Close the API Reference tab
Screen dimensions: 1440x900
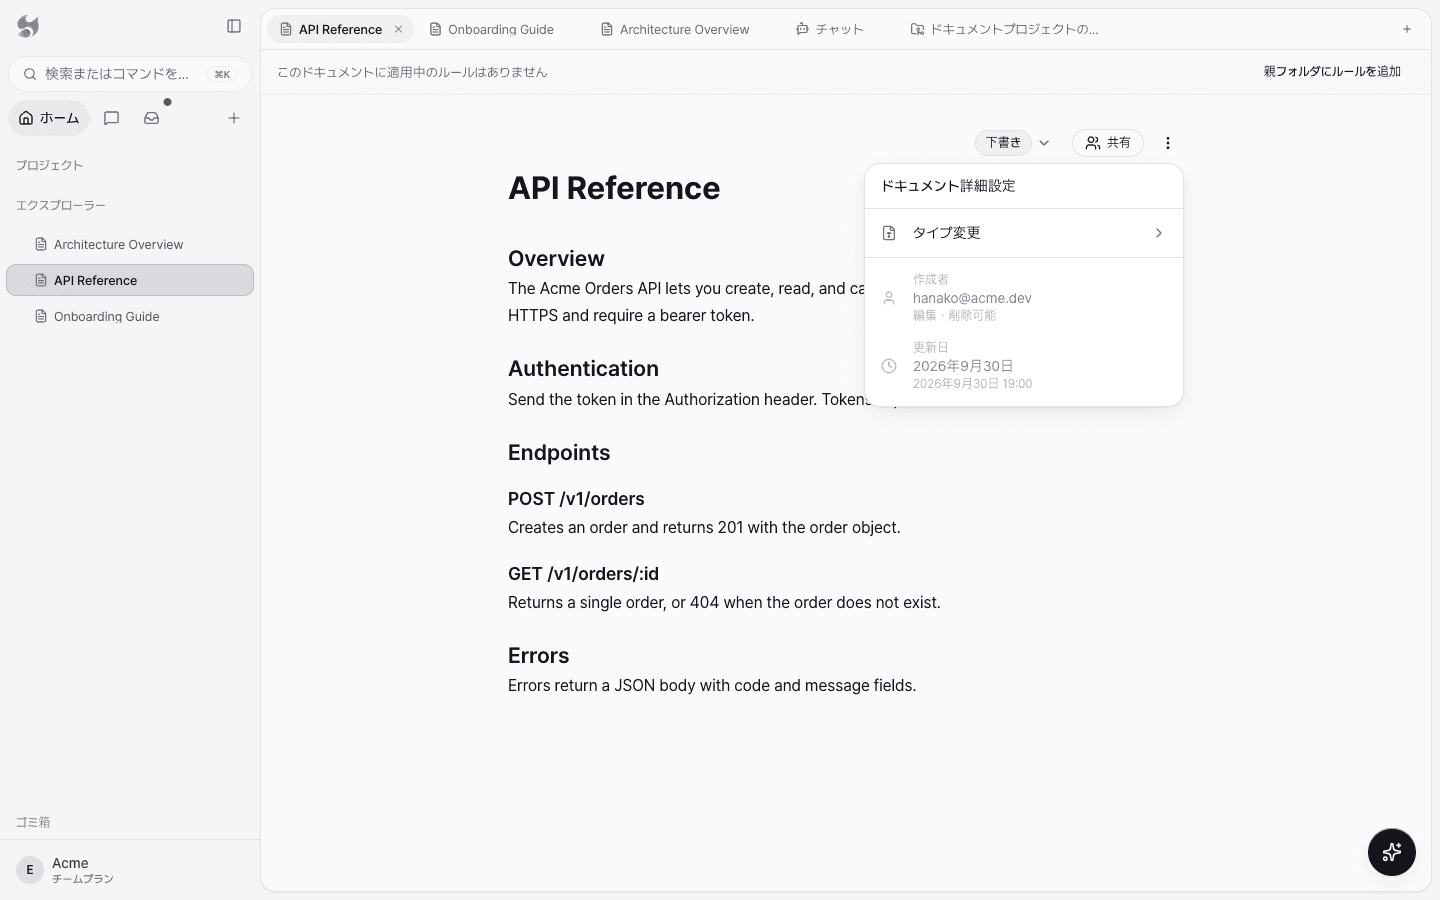click(398, 29)
